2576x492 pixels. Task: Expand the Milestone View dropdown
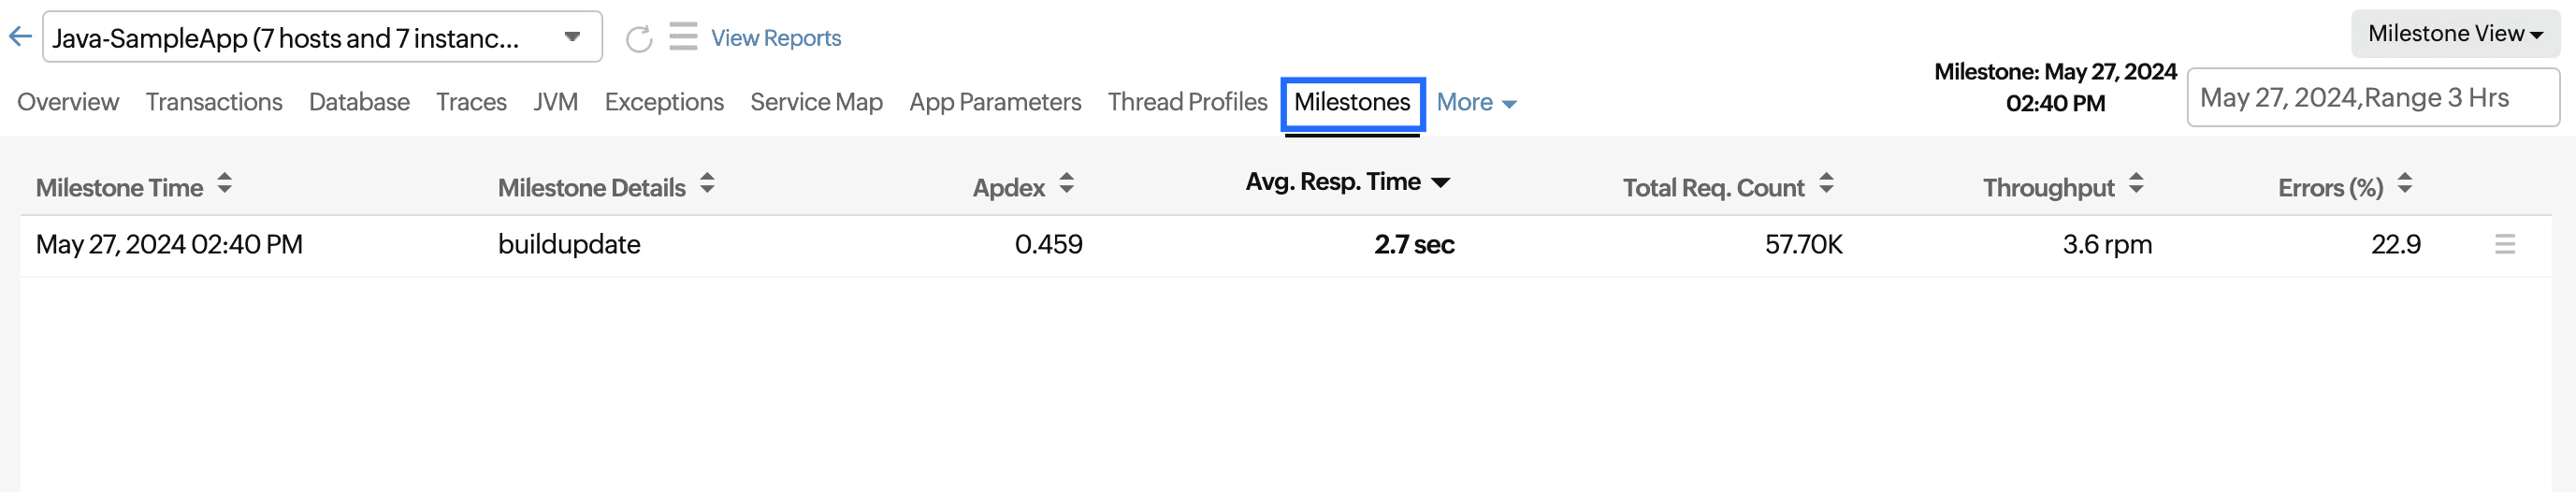pos(2454,34)
